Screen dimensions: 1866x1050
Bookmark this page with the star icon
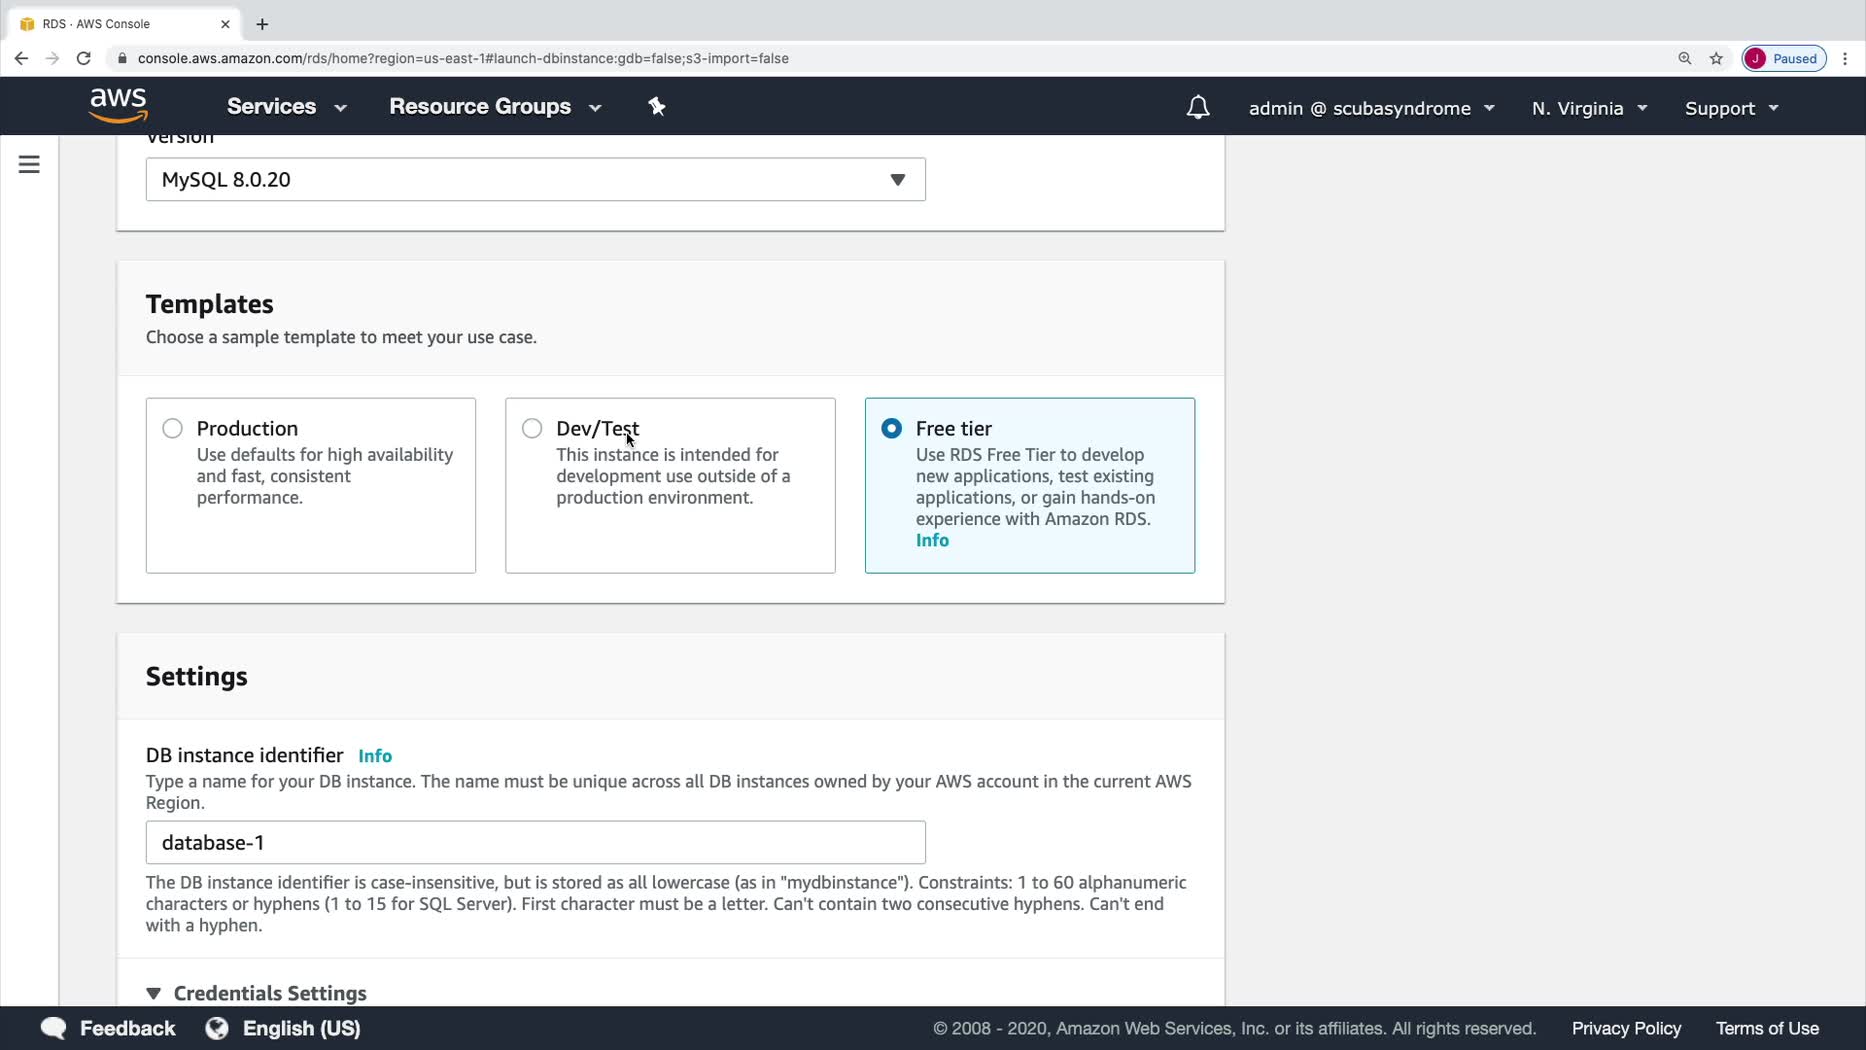(1717, 58)
